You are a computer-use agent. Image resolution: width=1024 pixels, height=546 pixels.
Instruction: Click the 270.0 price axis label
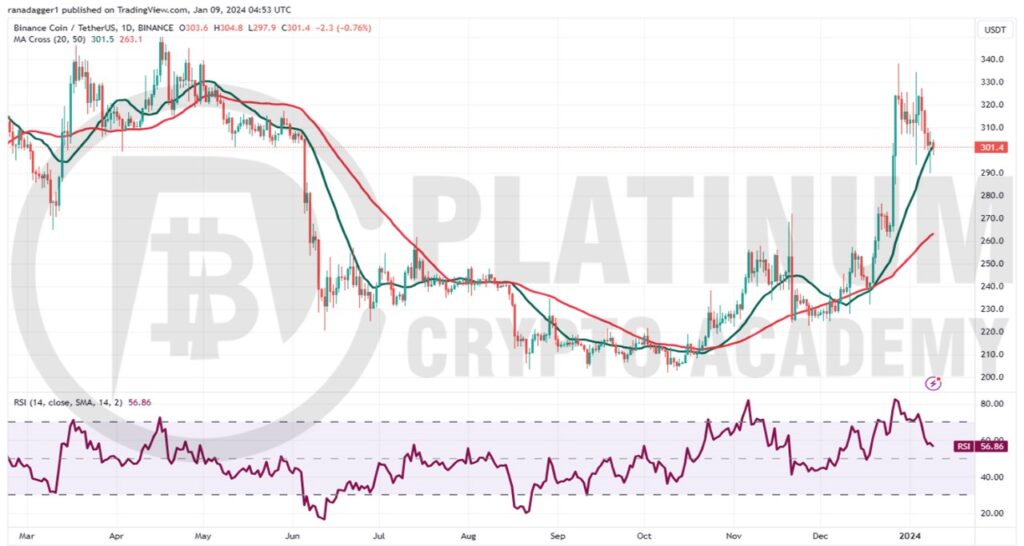coord(991,218)
